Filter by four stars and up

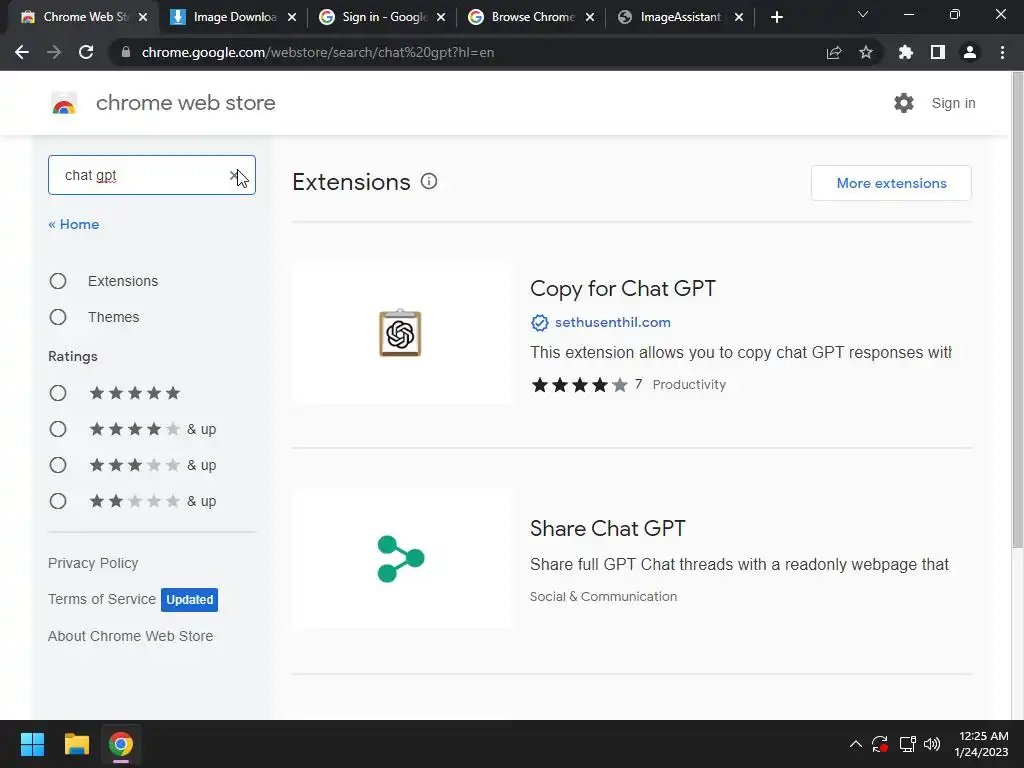pyautogui.click(x=58, y=429)
